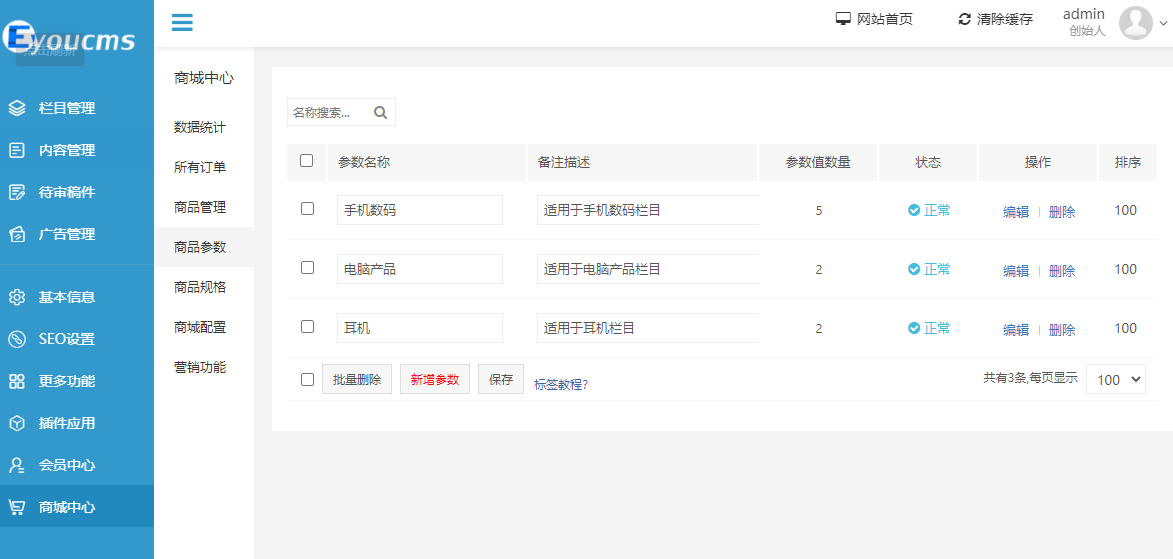The image size is (1173, 559).
Task: Click the 待审稿件 edit icon
Action: (x=17, y=192)
